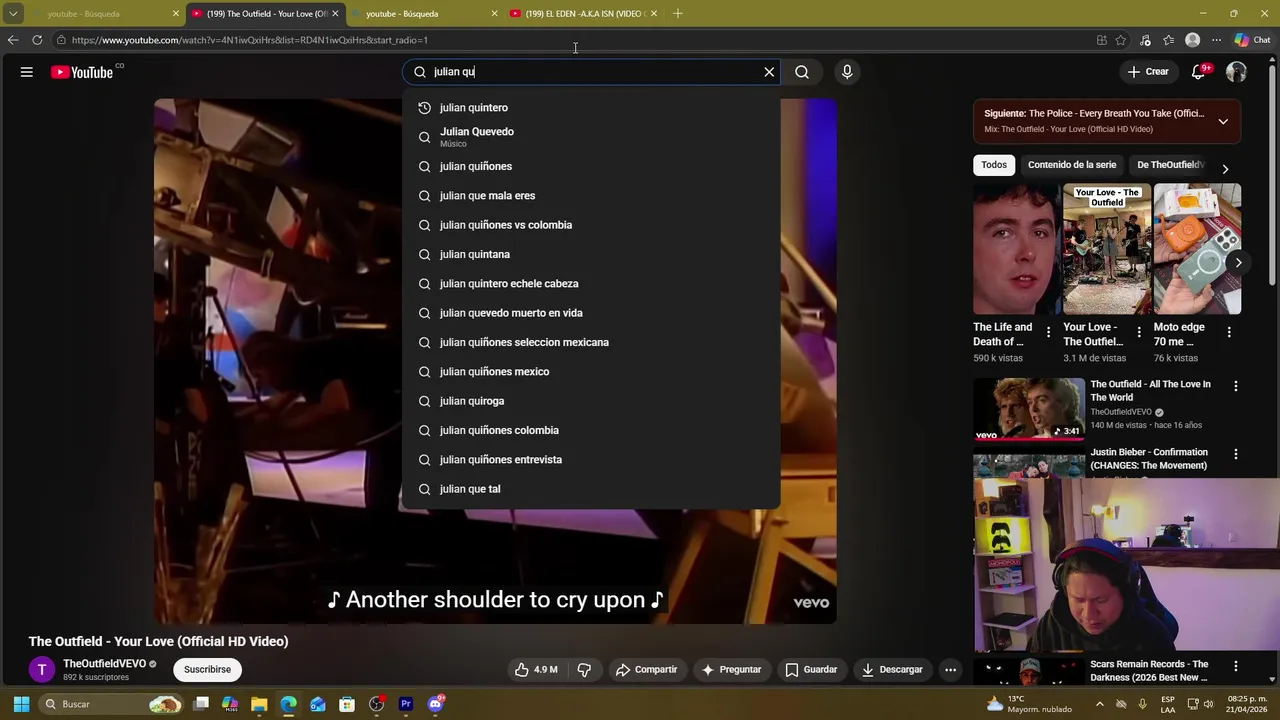Screen dimensions: 1280x720
Task: Open Premiere Pro from taskbar
Action: point(406,704)
